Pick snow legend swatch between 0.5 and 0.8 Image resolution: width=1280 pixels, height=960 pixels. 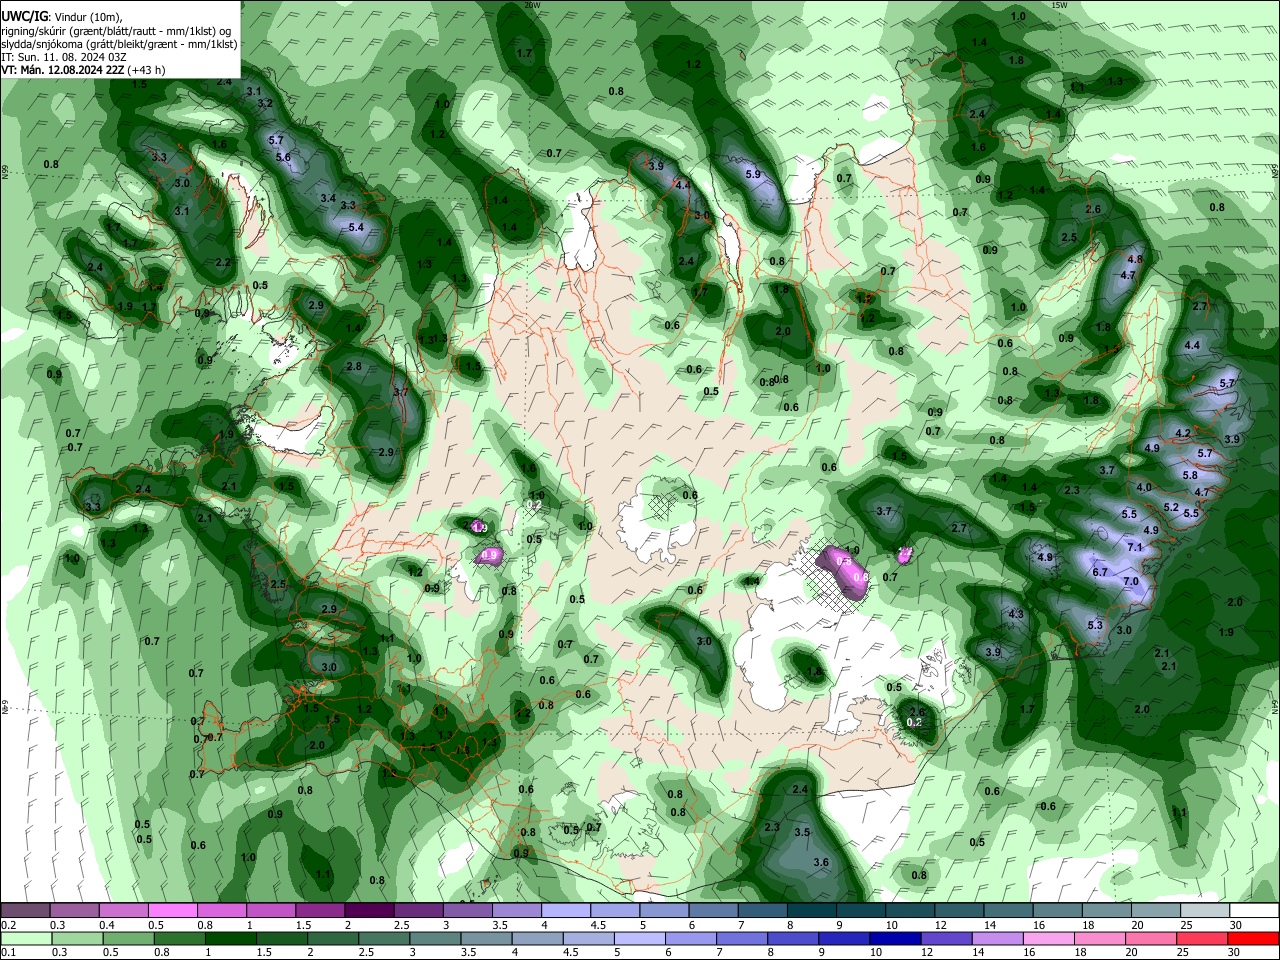pyautogui.click(x=172, y=911)
